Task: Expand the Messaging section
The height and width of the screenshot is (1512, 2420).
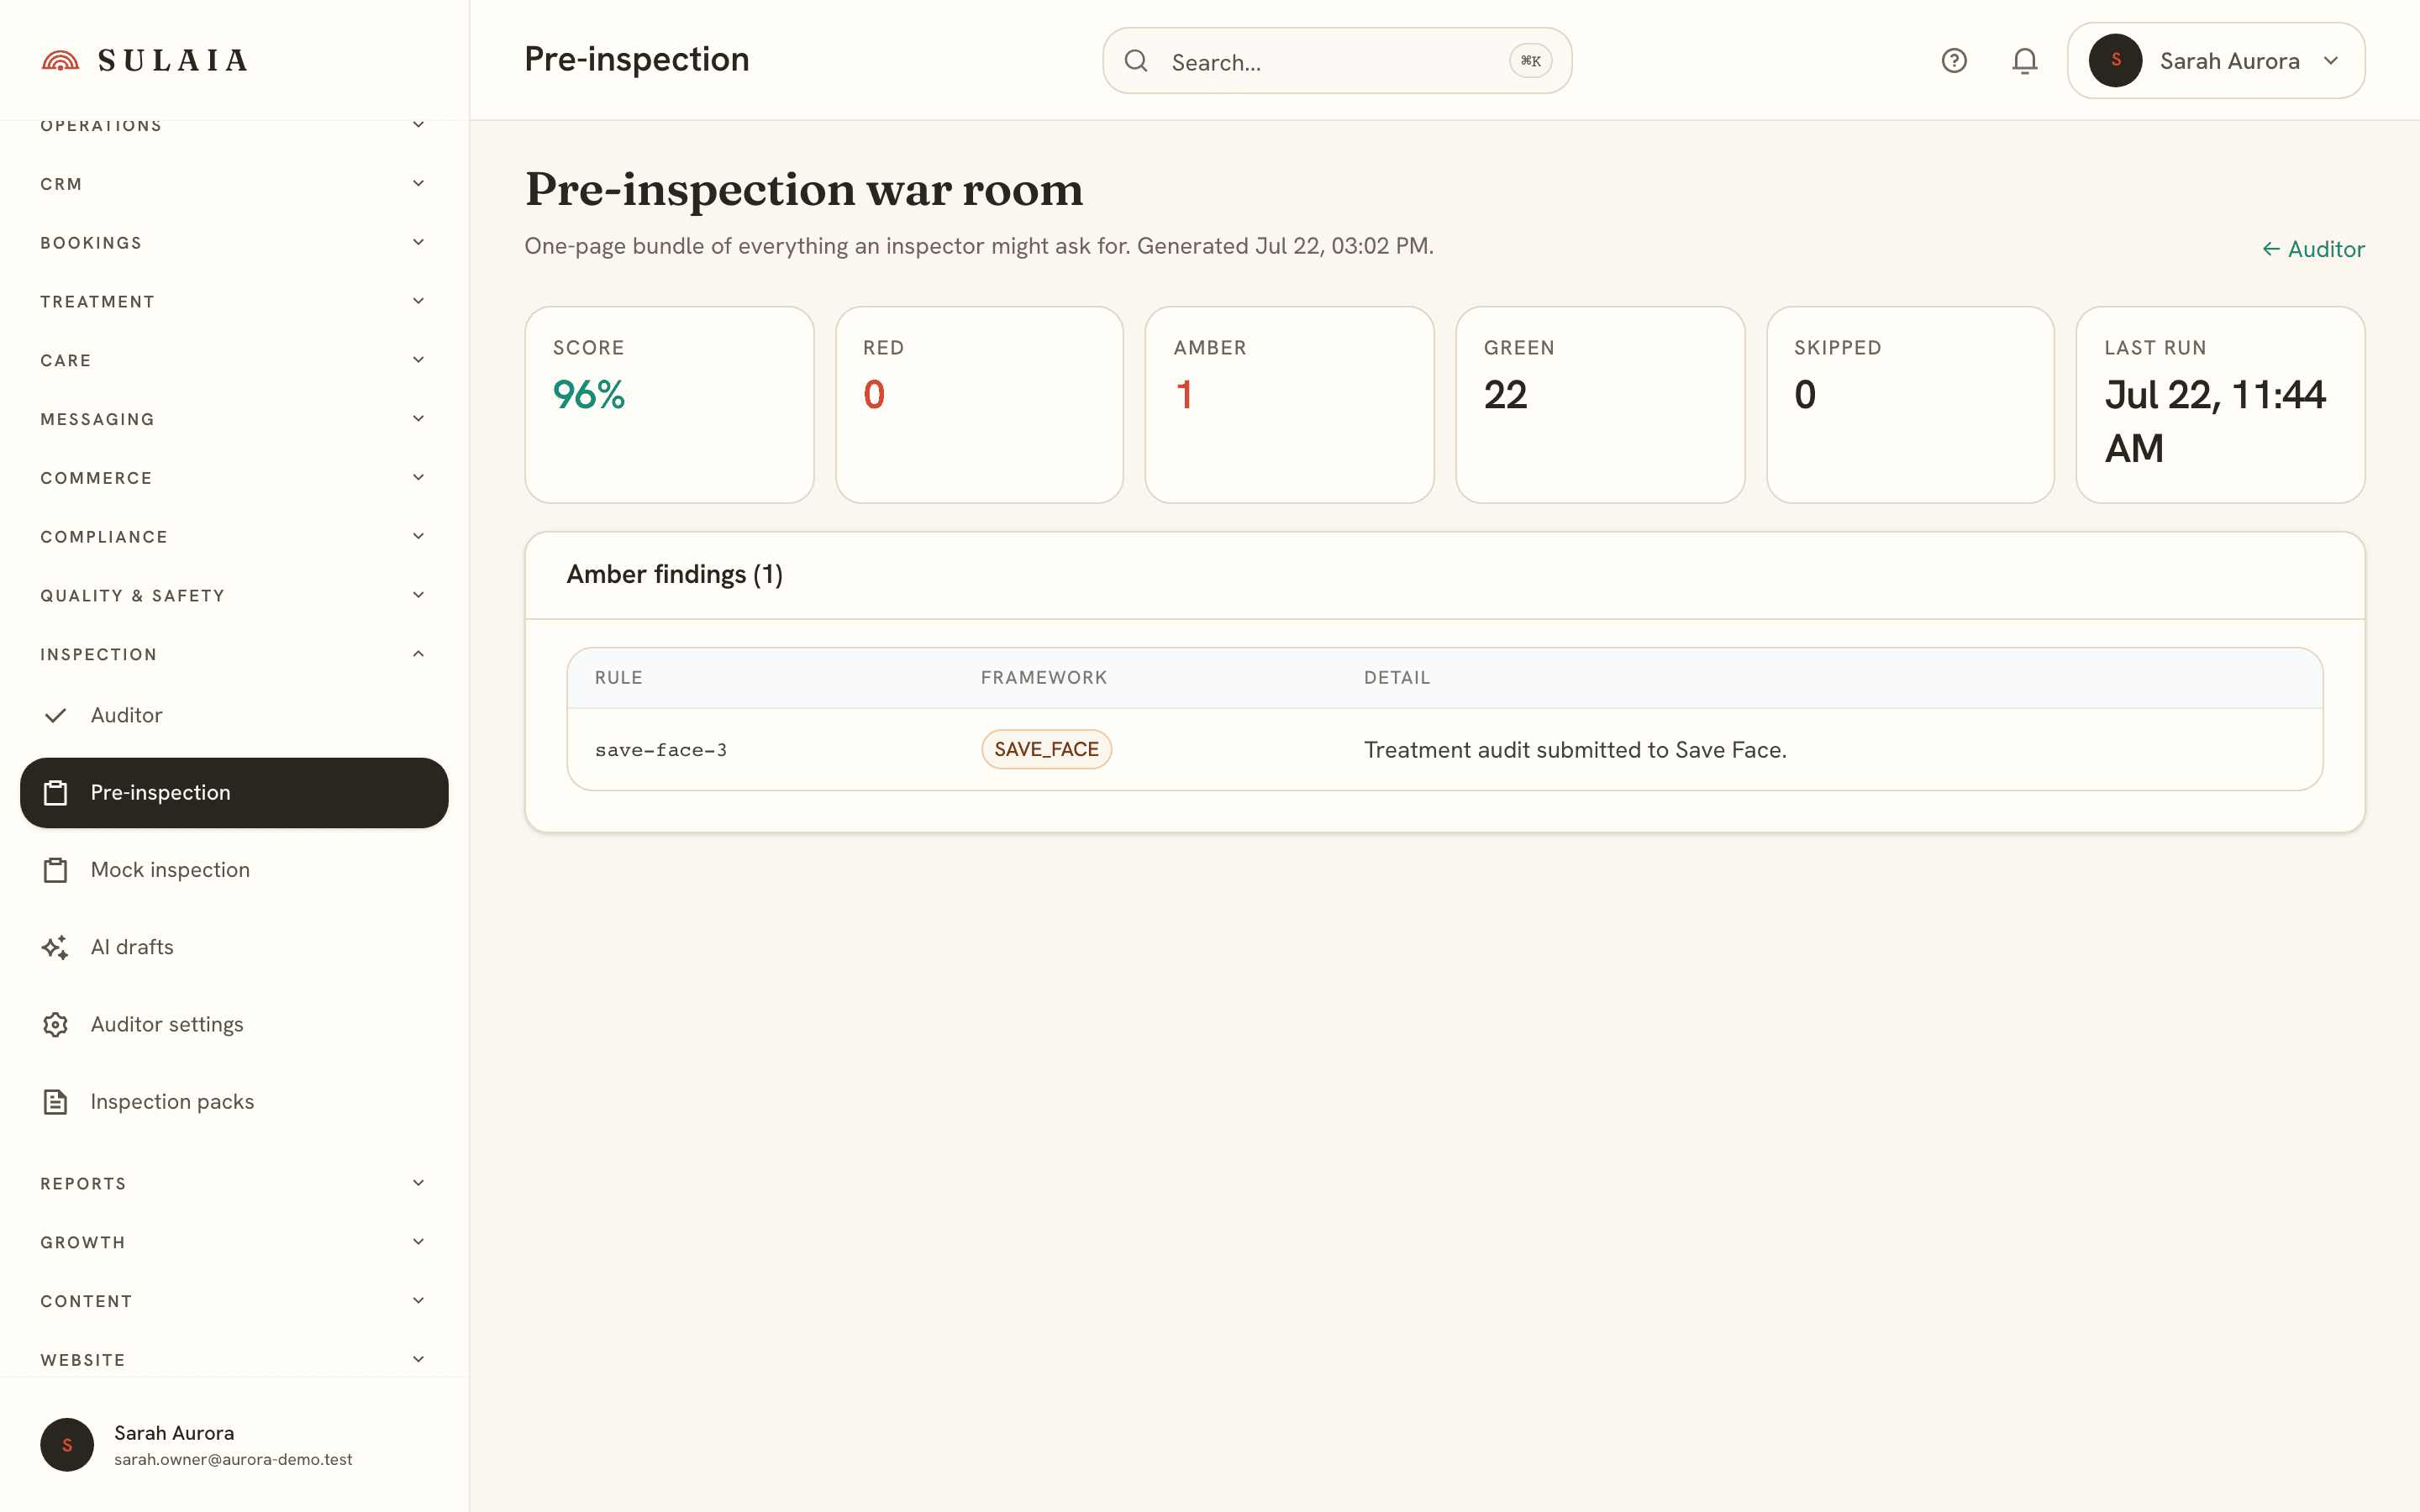Action: coord(234,419)
